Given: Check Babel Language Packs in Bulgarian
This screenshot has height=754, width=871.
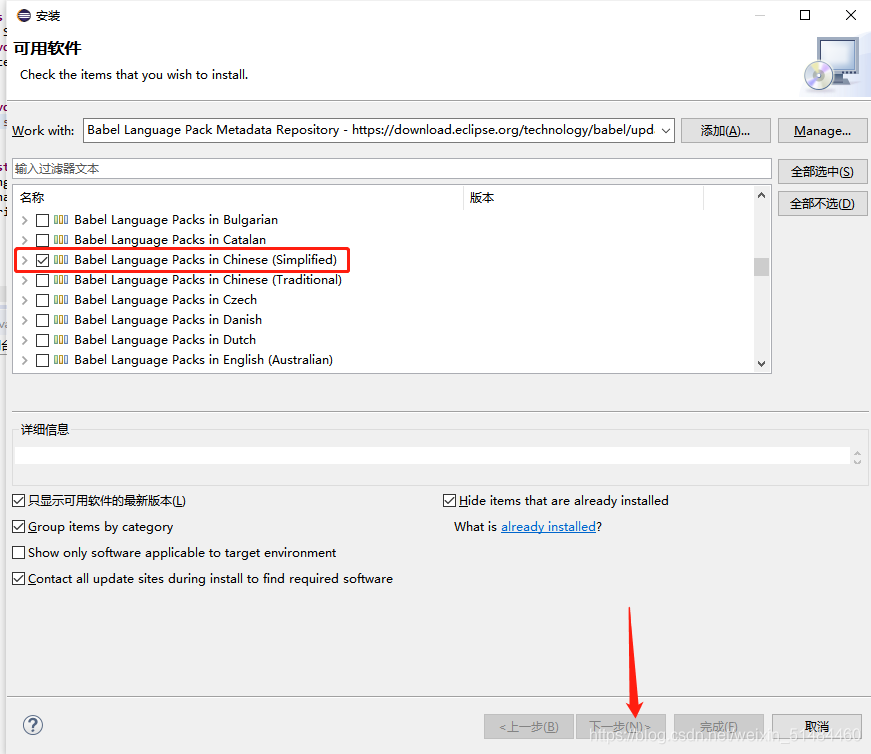Looking at the screenshot, I should click(x=42, y=220).
